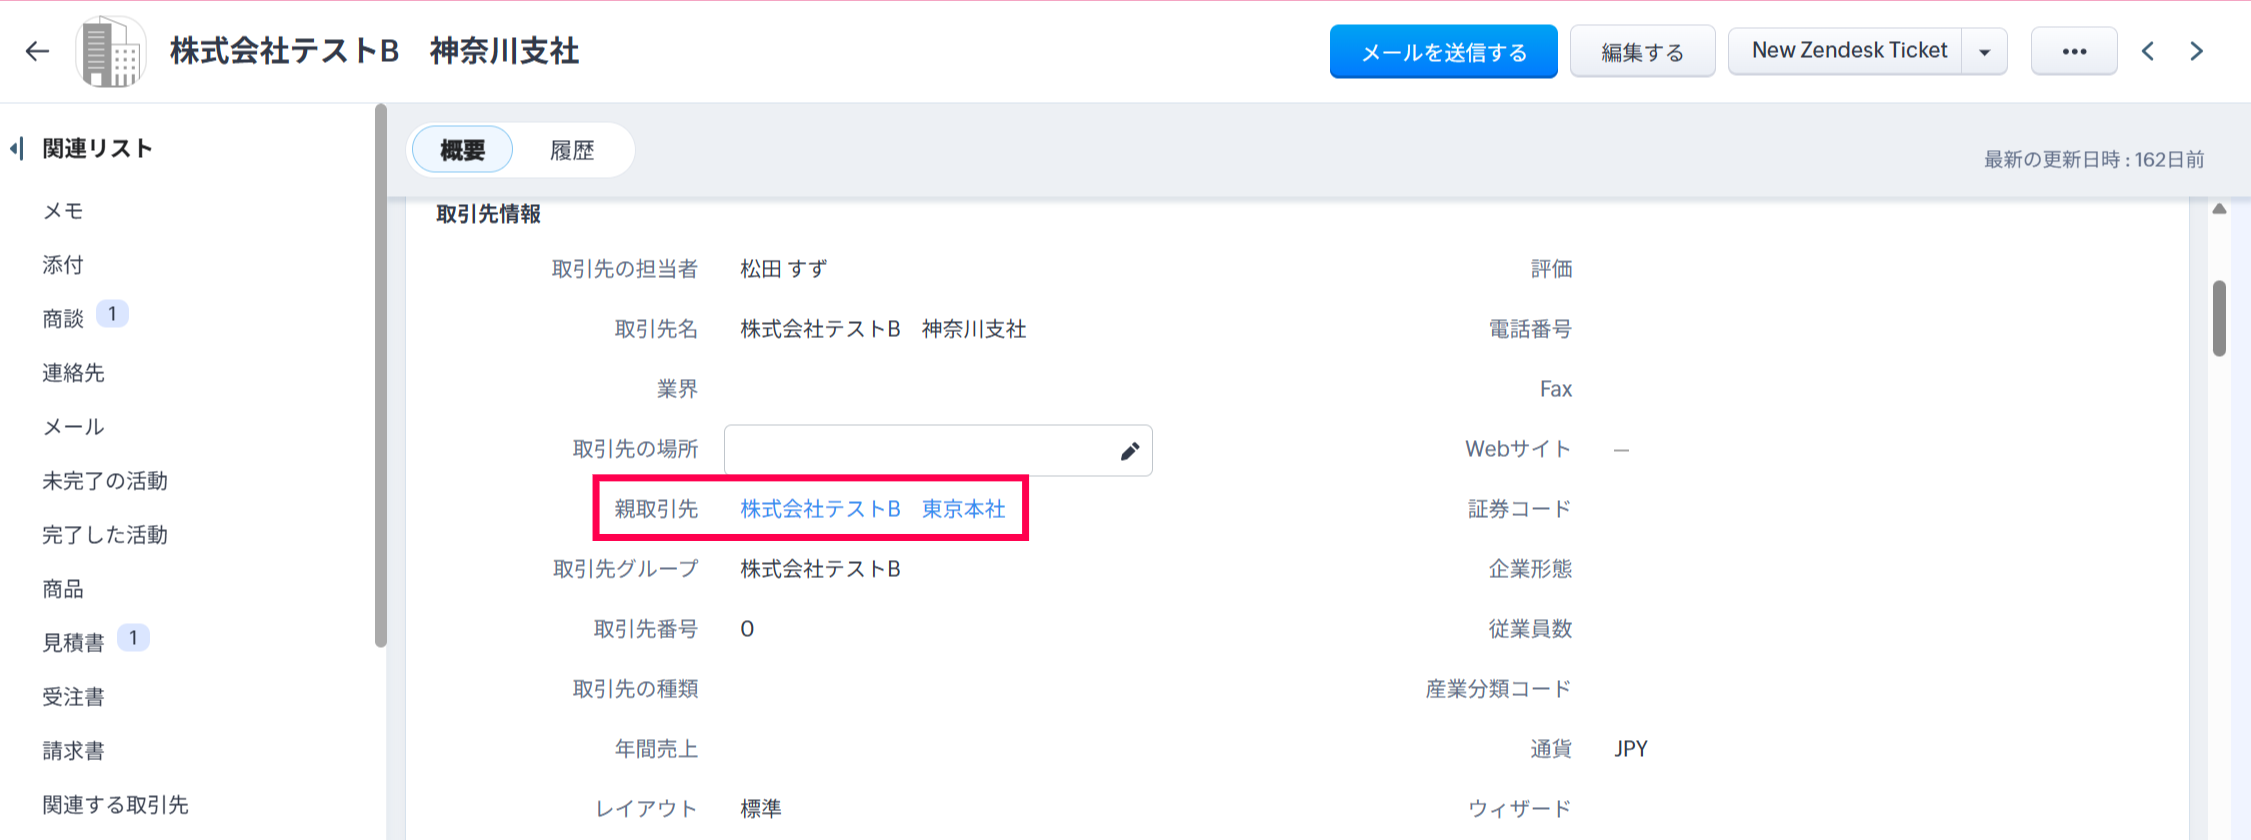Click the back arrow icon
This screenshot has width=2251, height=840.
coord(37,51)
